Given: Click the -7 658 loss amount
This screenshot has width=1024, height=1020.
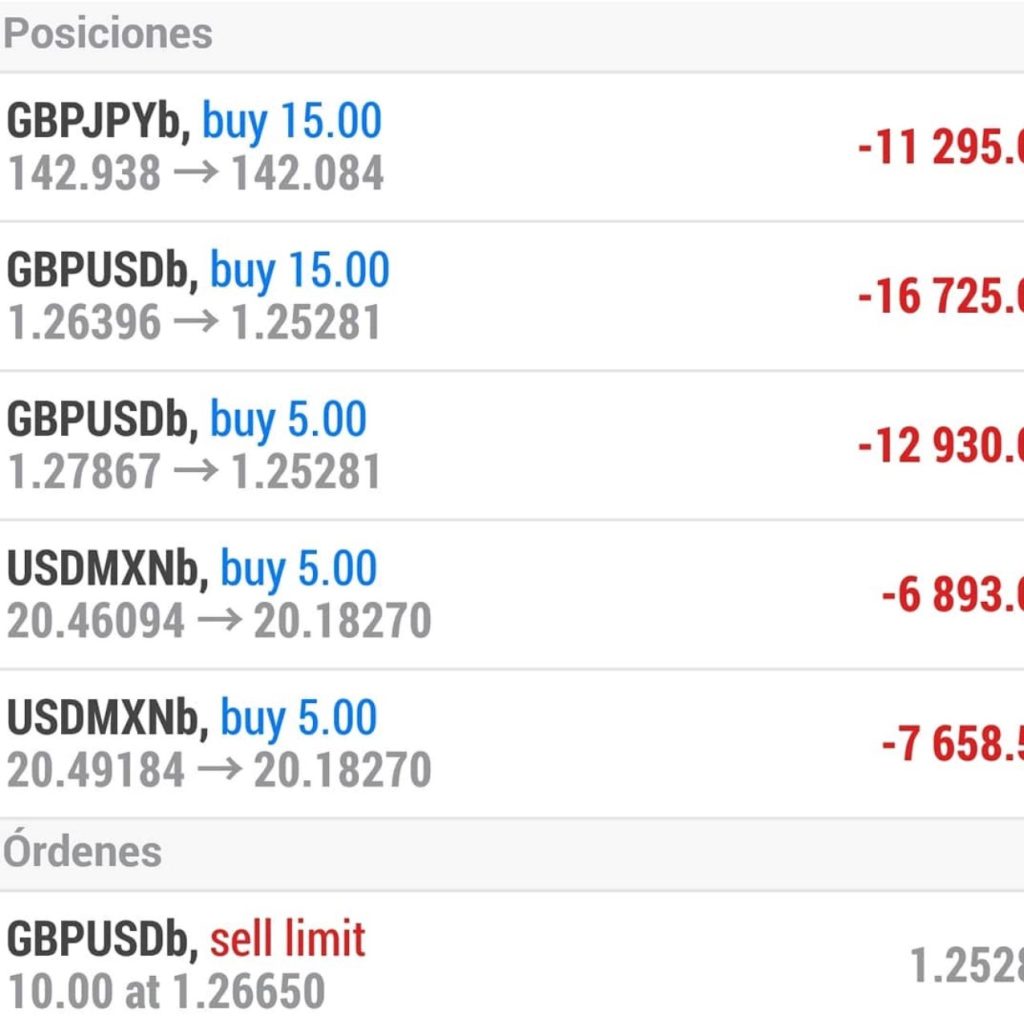Looking at the screenshot, I should [952, 744].
